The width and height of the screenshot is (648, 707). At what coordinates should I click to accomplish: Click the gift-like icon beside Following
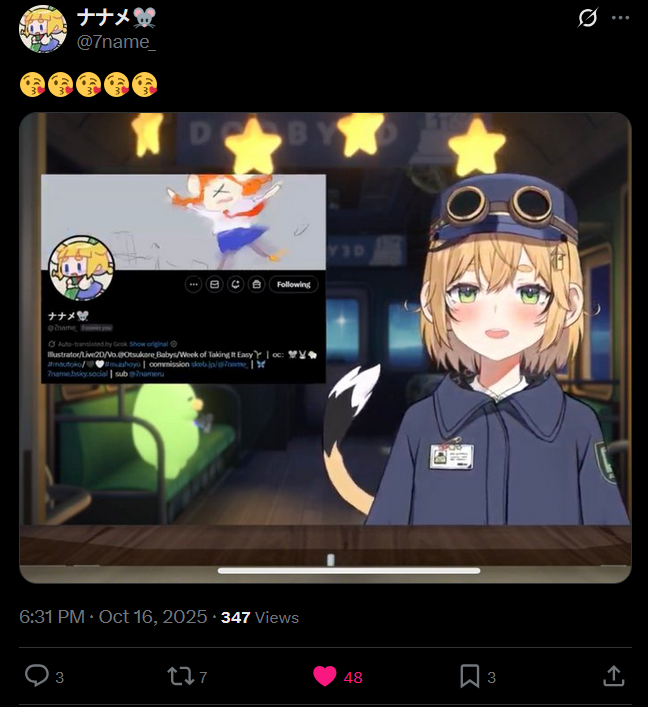pos(257,285)
